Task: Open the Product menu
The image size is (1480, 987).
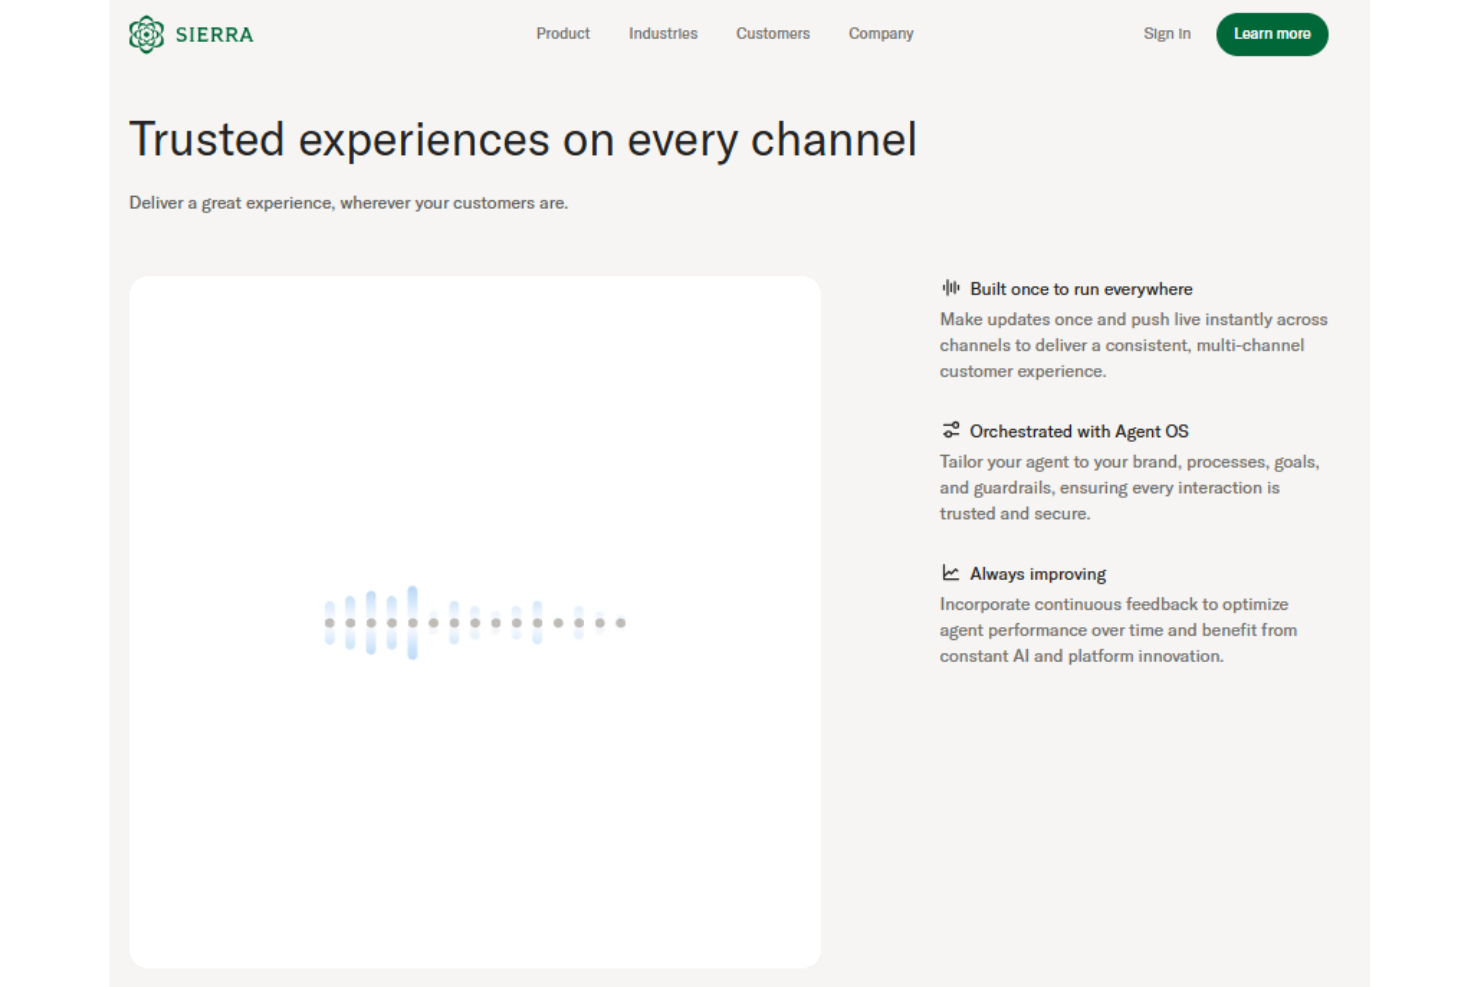Action: tap(562, 34)
